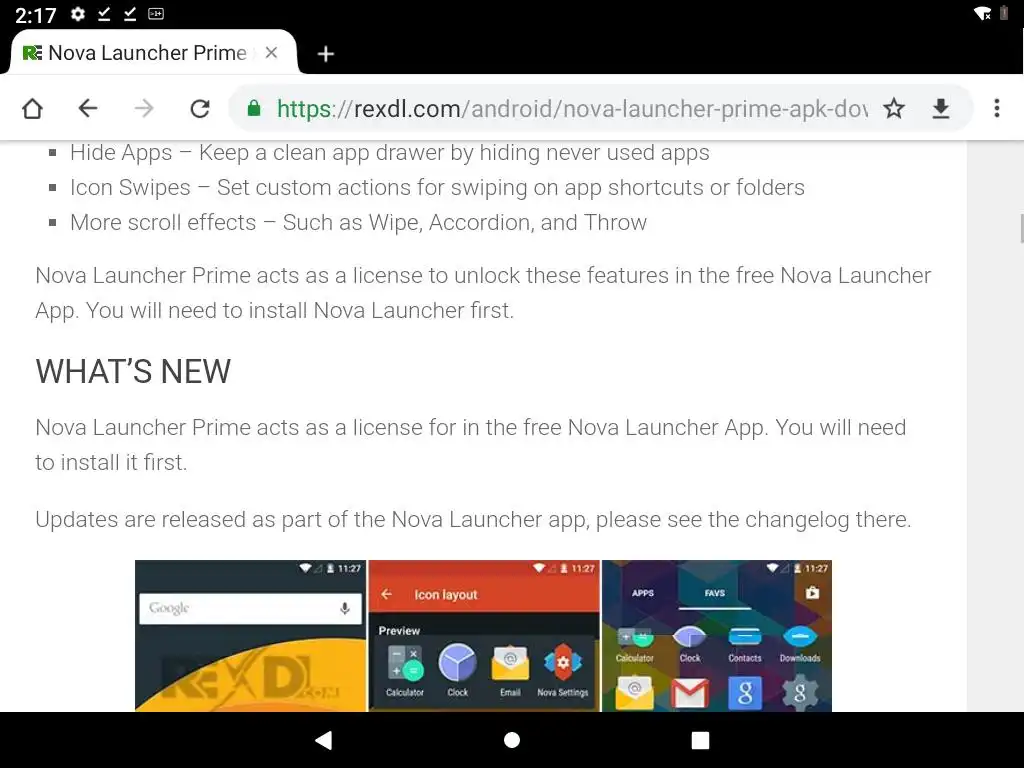Screen dimensions: 1024x768
Task: Tap the clock showing 2:17
Action: (x=35, y=14)
